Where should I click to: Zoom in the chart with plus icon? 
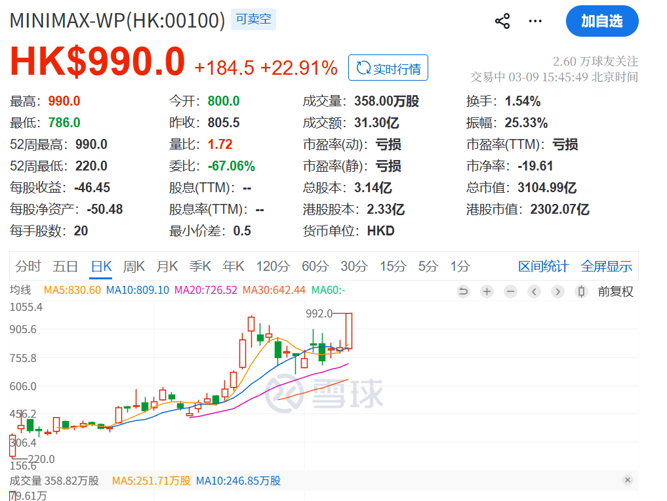click(x=487, y=291)
